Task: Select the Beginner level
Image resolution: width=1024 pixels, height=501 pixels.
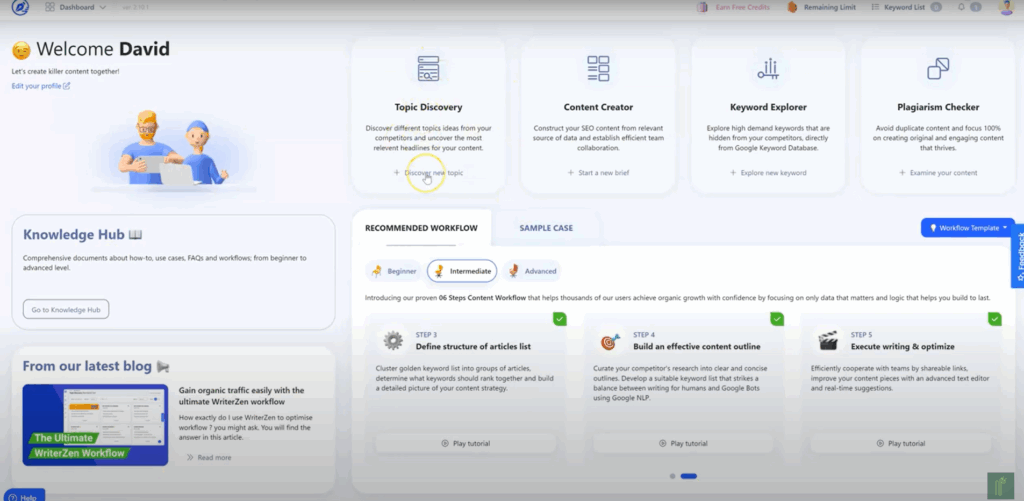Action: click(394, 271)
